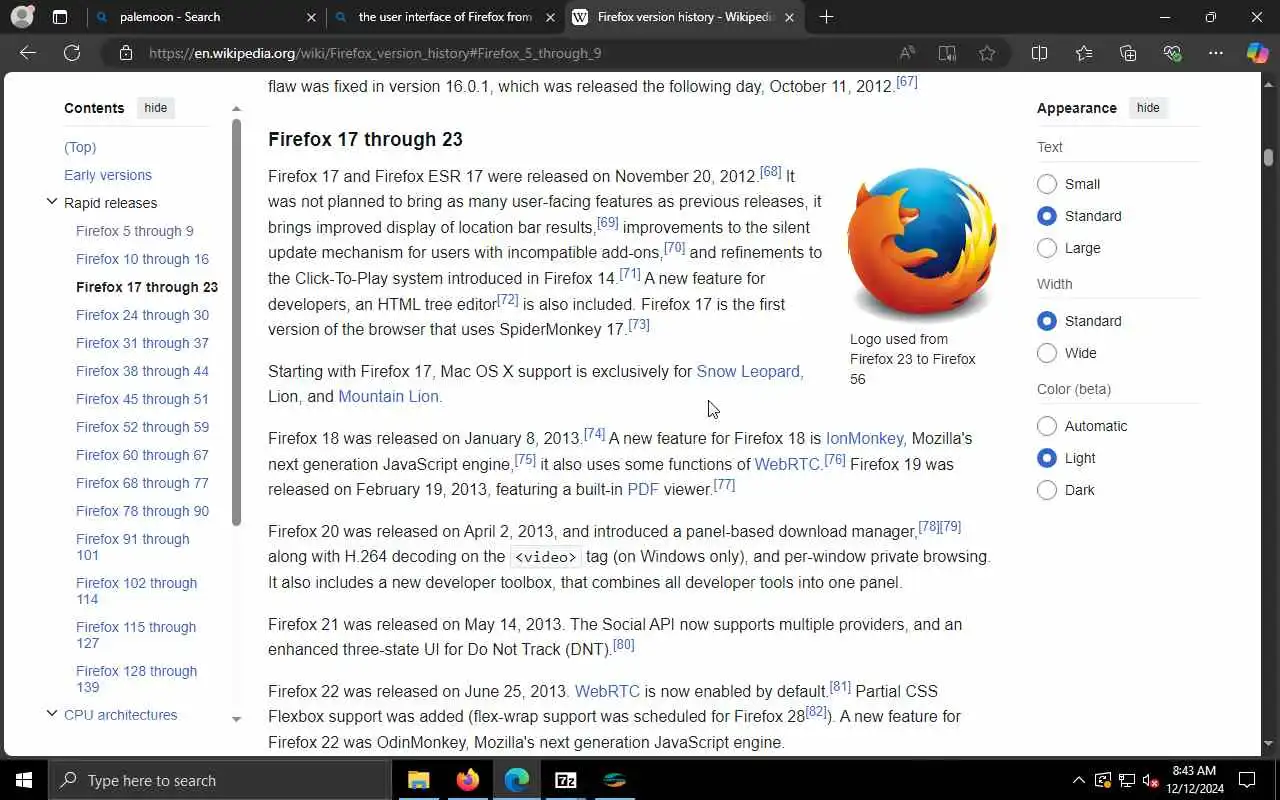This screenshot has height=800, width=1280.
Task: Open the PDF link
Action: (643, 489)
